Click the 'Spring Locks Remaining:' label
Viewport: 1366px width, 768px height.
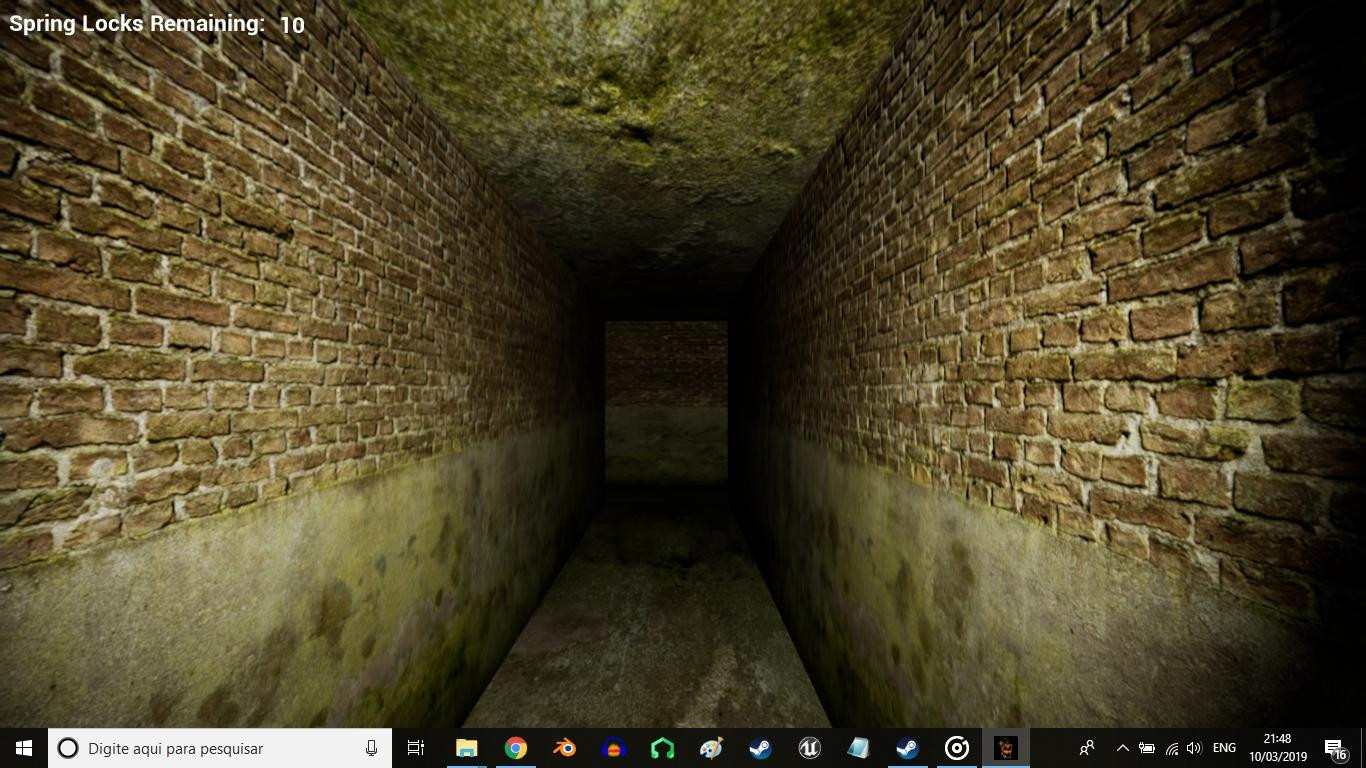[x=137, y=24]
